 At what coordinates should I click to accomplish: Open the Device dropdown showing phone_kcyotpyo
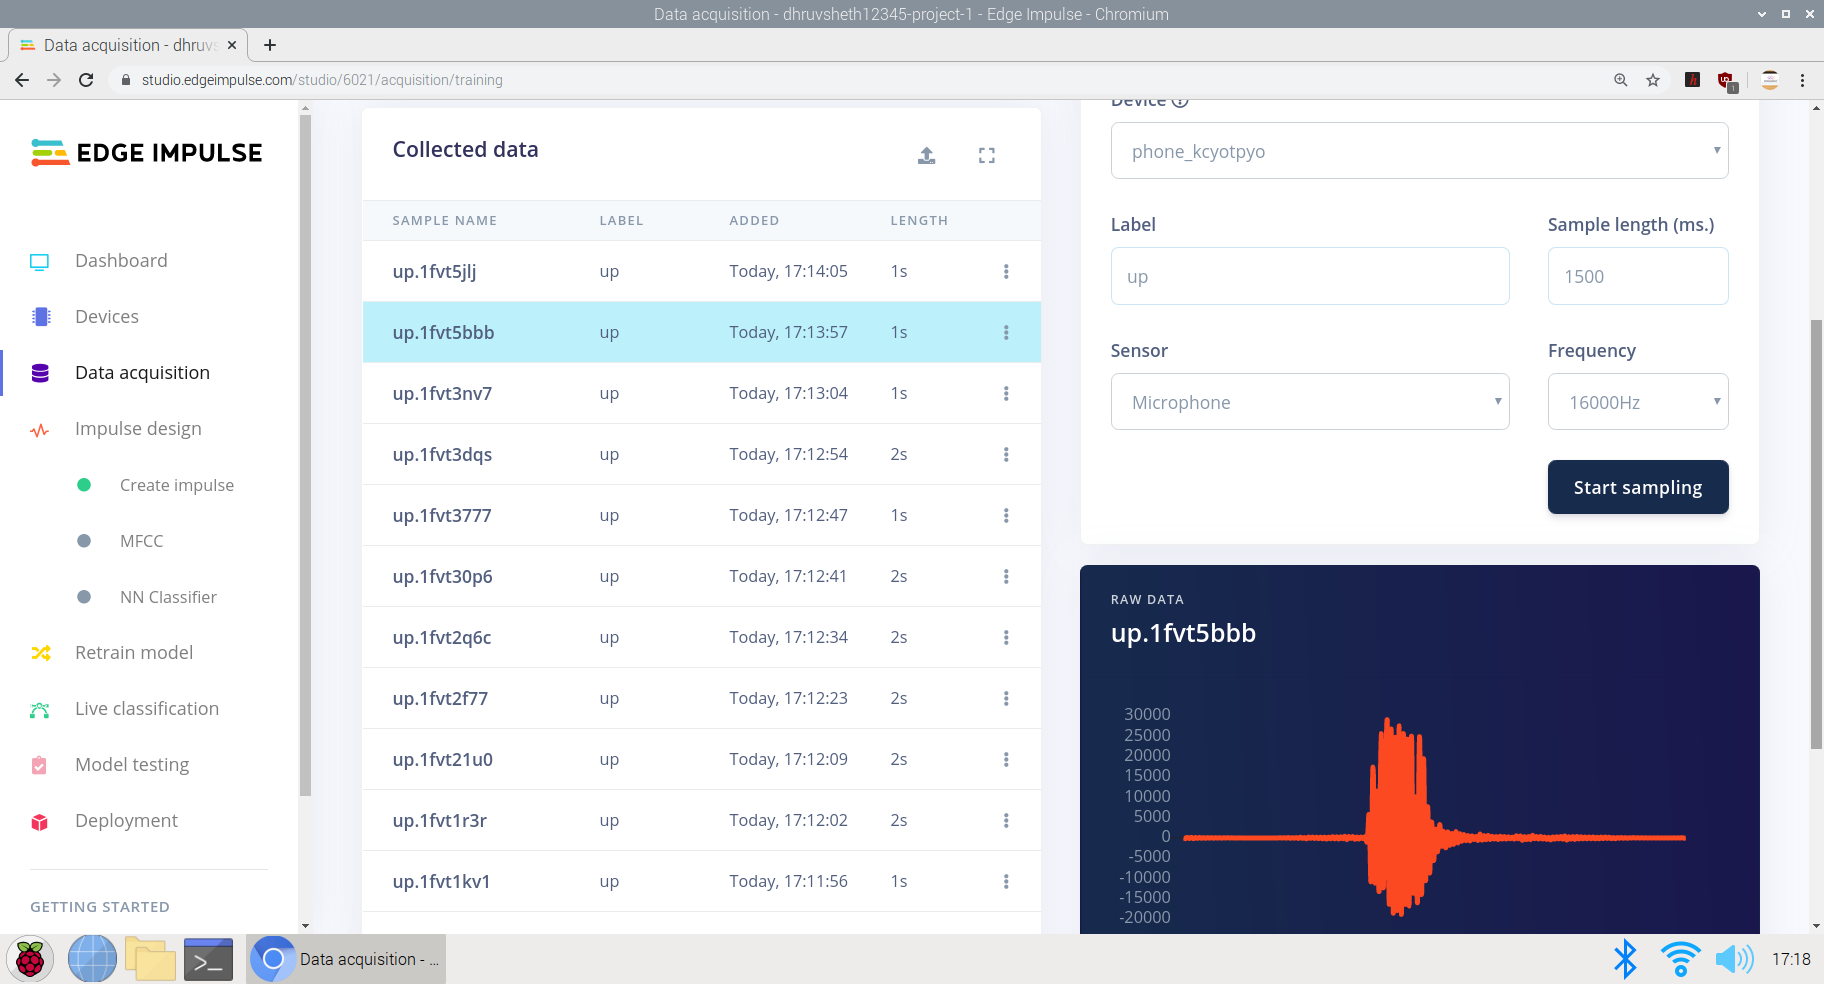[x=1418, y=151]
